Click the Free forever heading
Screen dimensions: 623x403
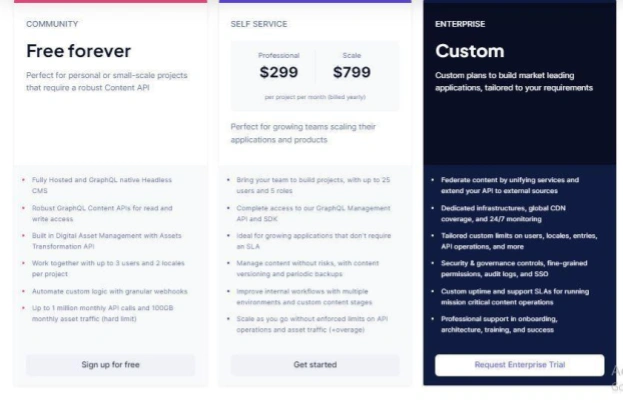(x=79, y=51)
